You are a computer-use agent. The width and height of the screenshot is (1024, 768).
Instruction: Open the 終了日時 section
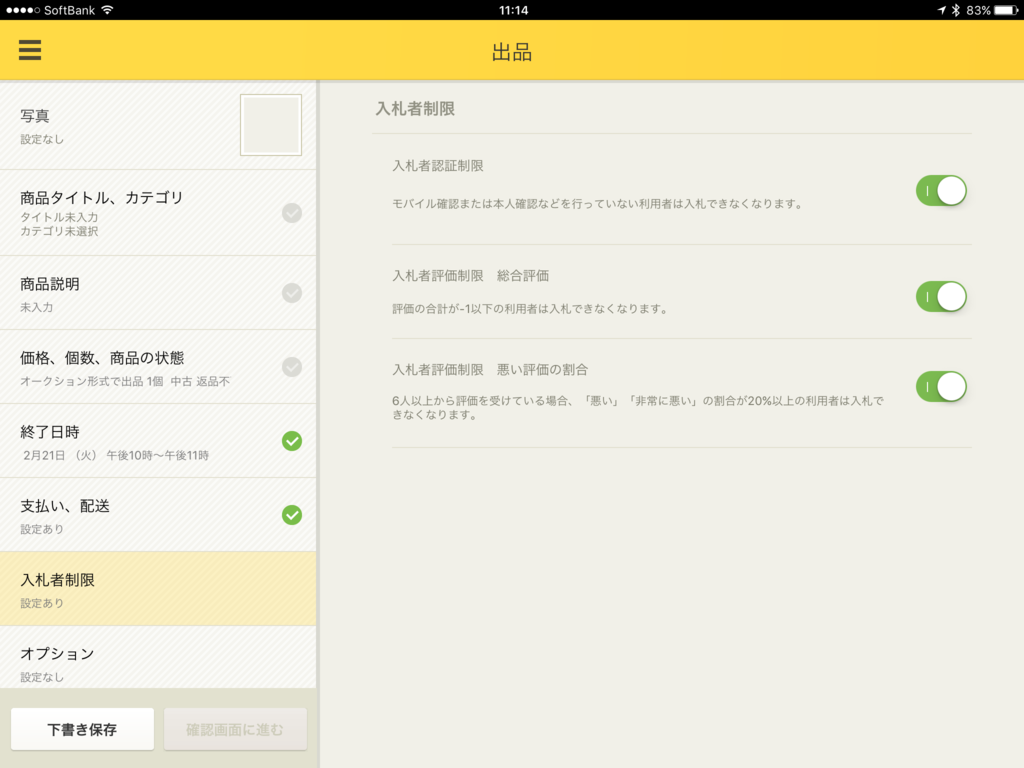158,441
